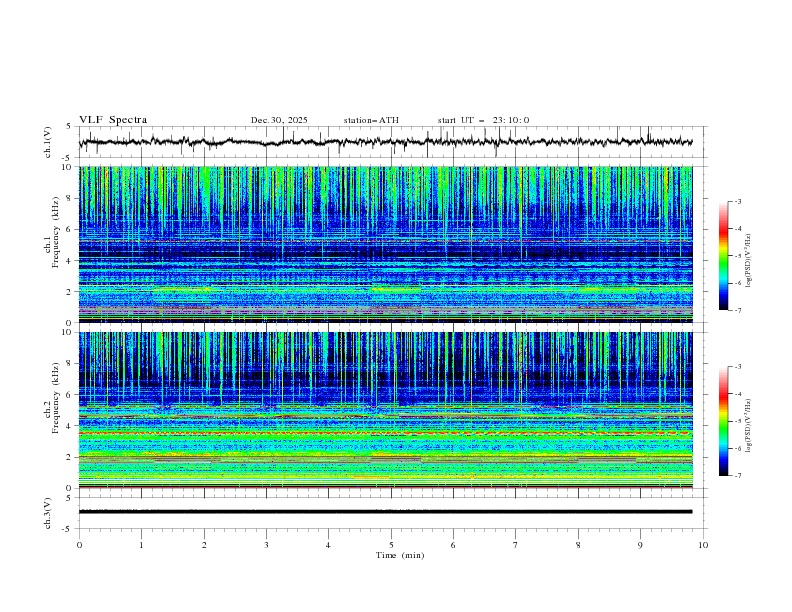Click the start UT 23:10:0 timestamp
The image size is (792, 612).
[x=483, y=120]
